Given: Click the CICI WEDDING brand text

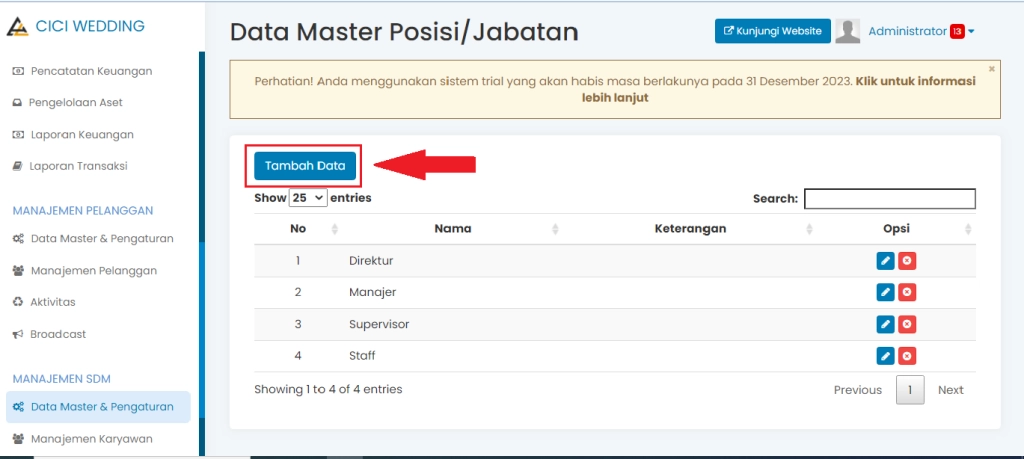Looking at the screenshot, I should (90, 26).
